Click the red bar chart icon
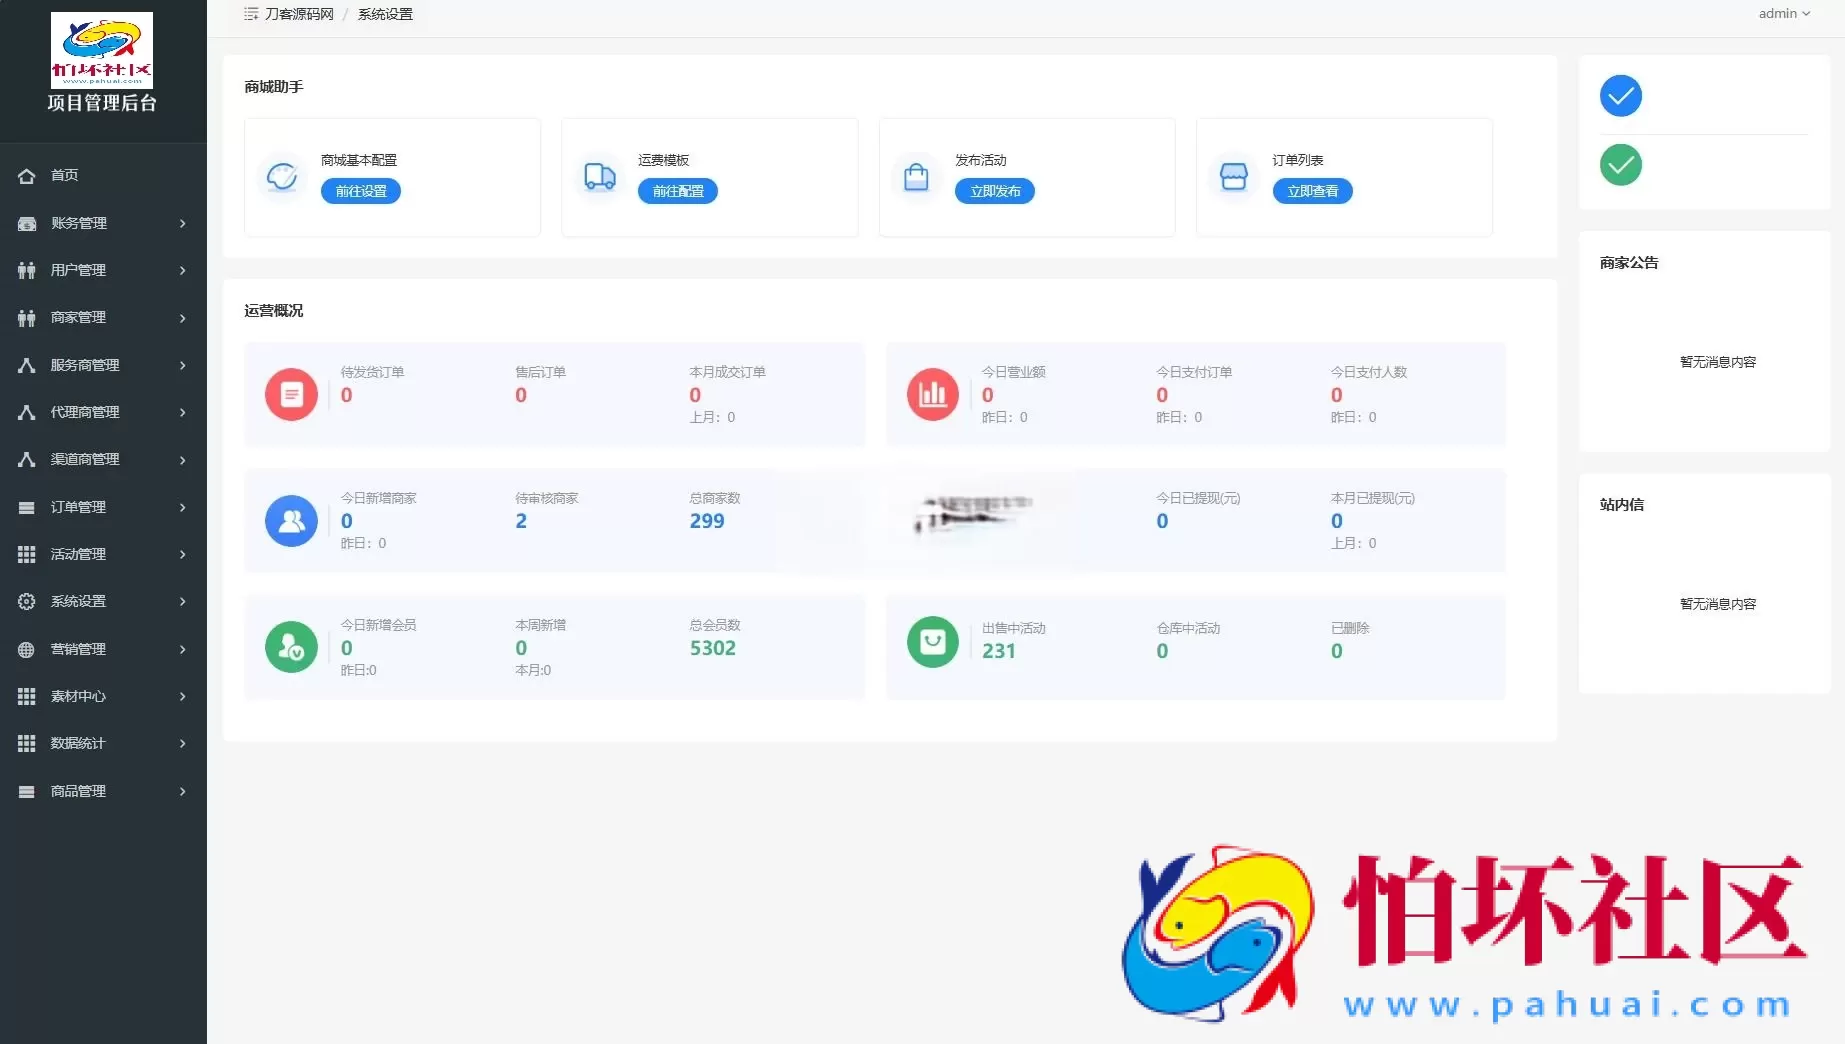Viewport: 1845px width, 1044px height. [932, 394]
